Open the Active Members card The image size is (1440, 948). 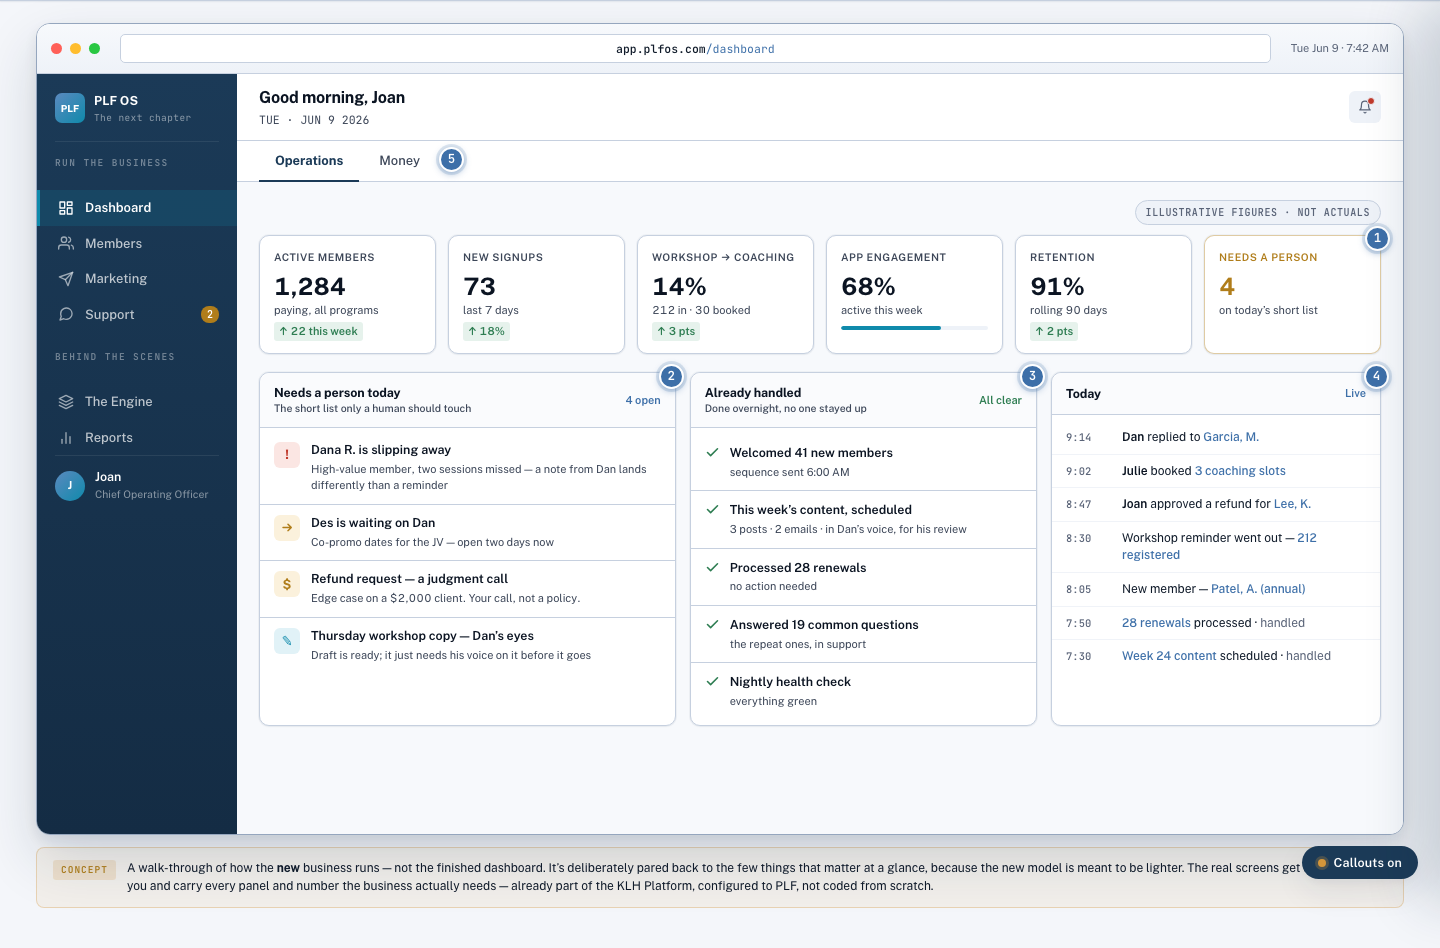(347, 294)
